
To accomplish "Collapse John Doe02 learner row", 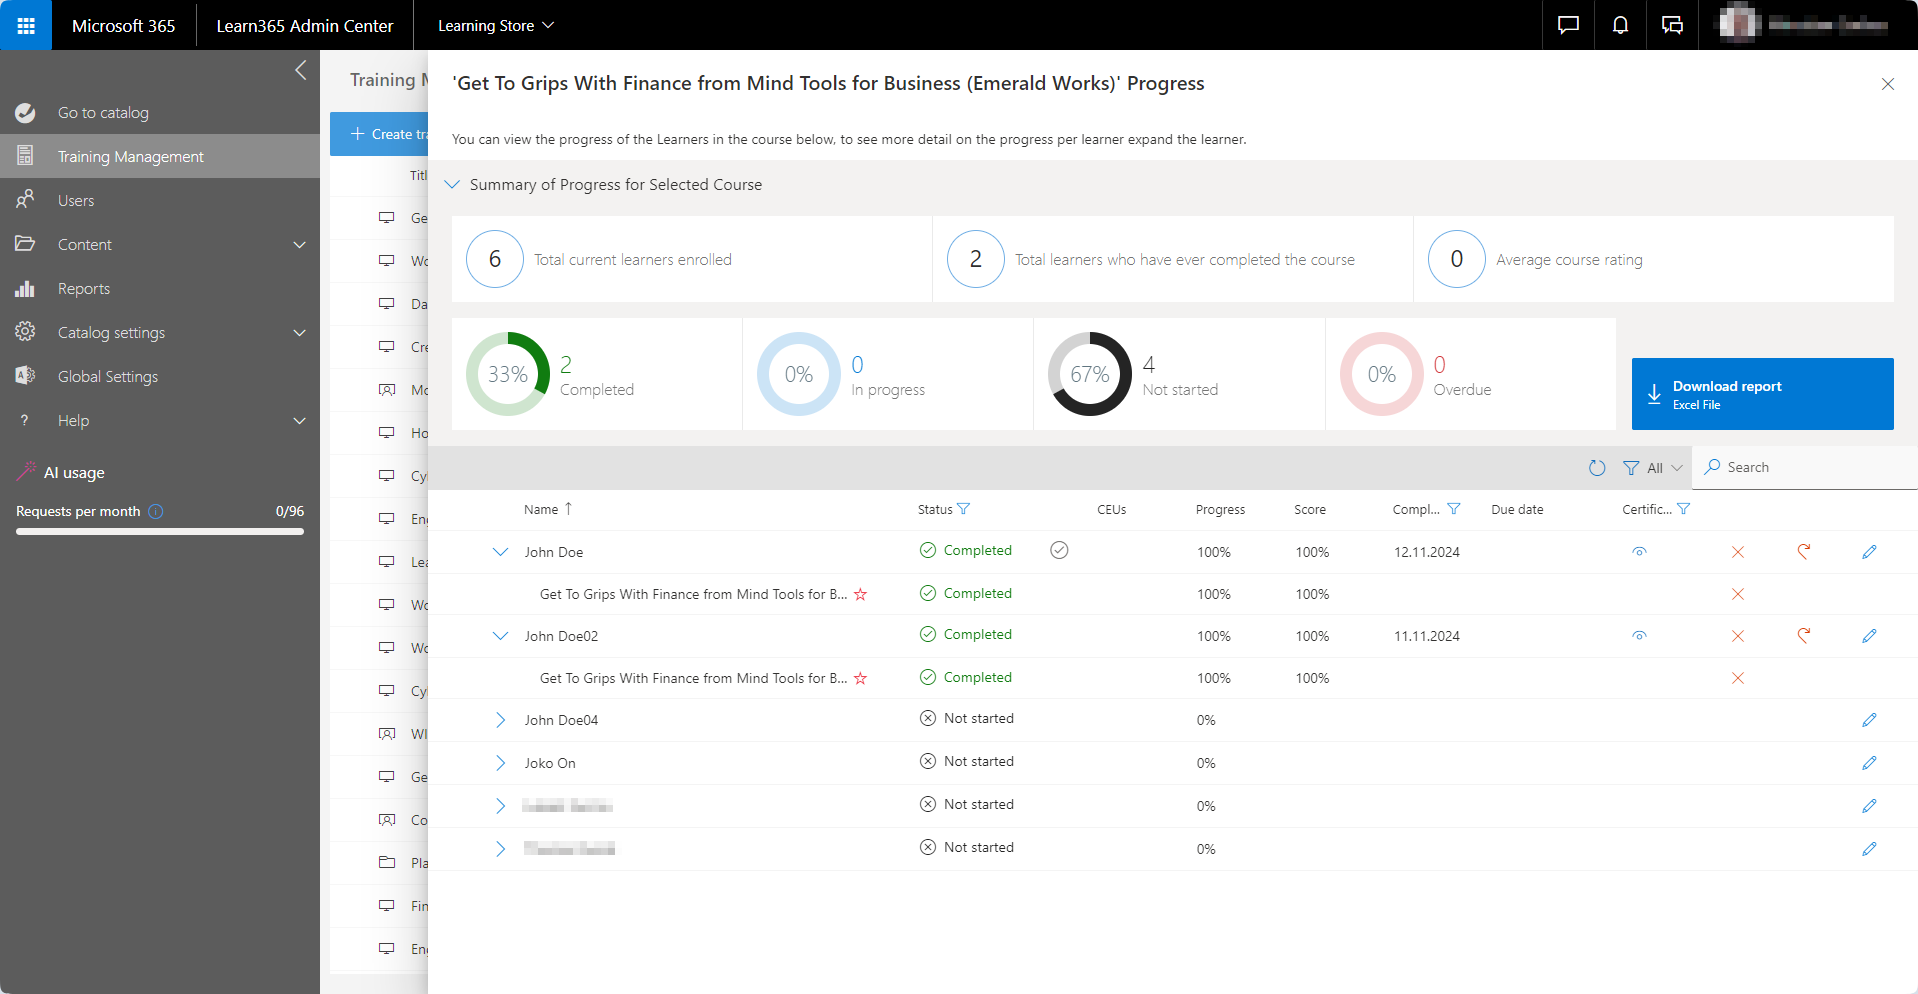I will (500, 636).
